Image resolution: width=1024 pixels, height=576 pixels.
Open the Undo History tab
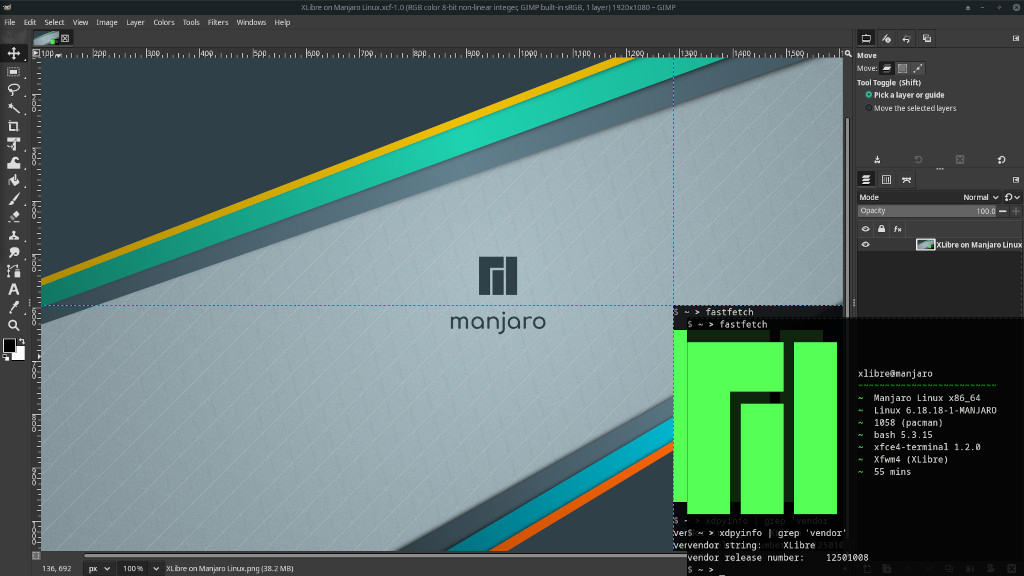[x=906, y=39]
